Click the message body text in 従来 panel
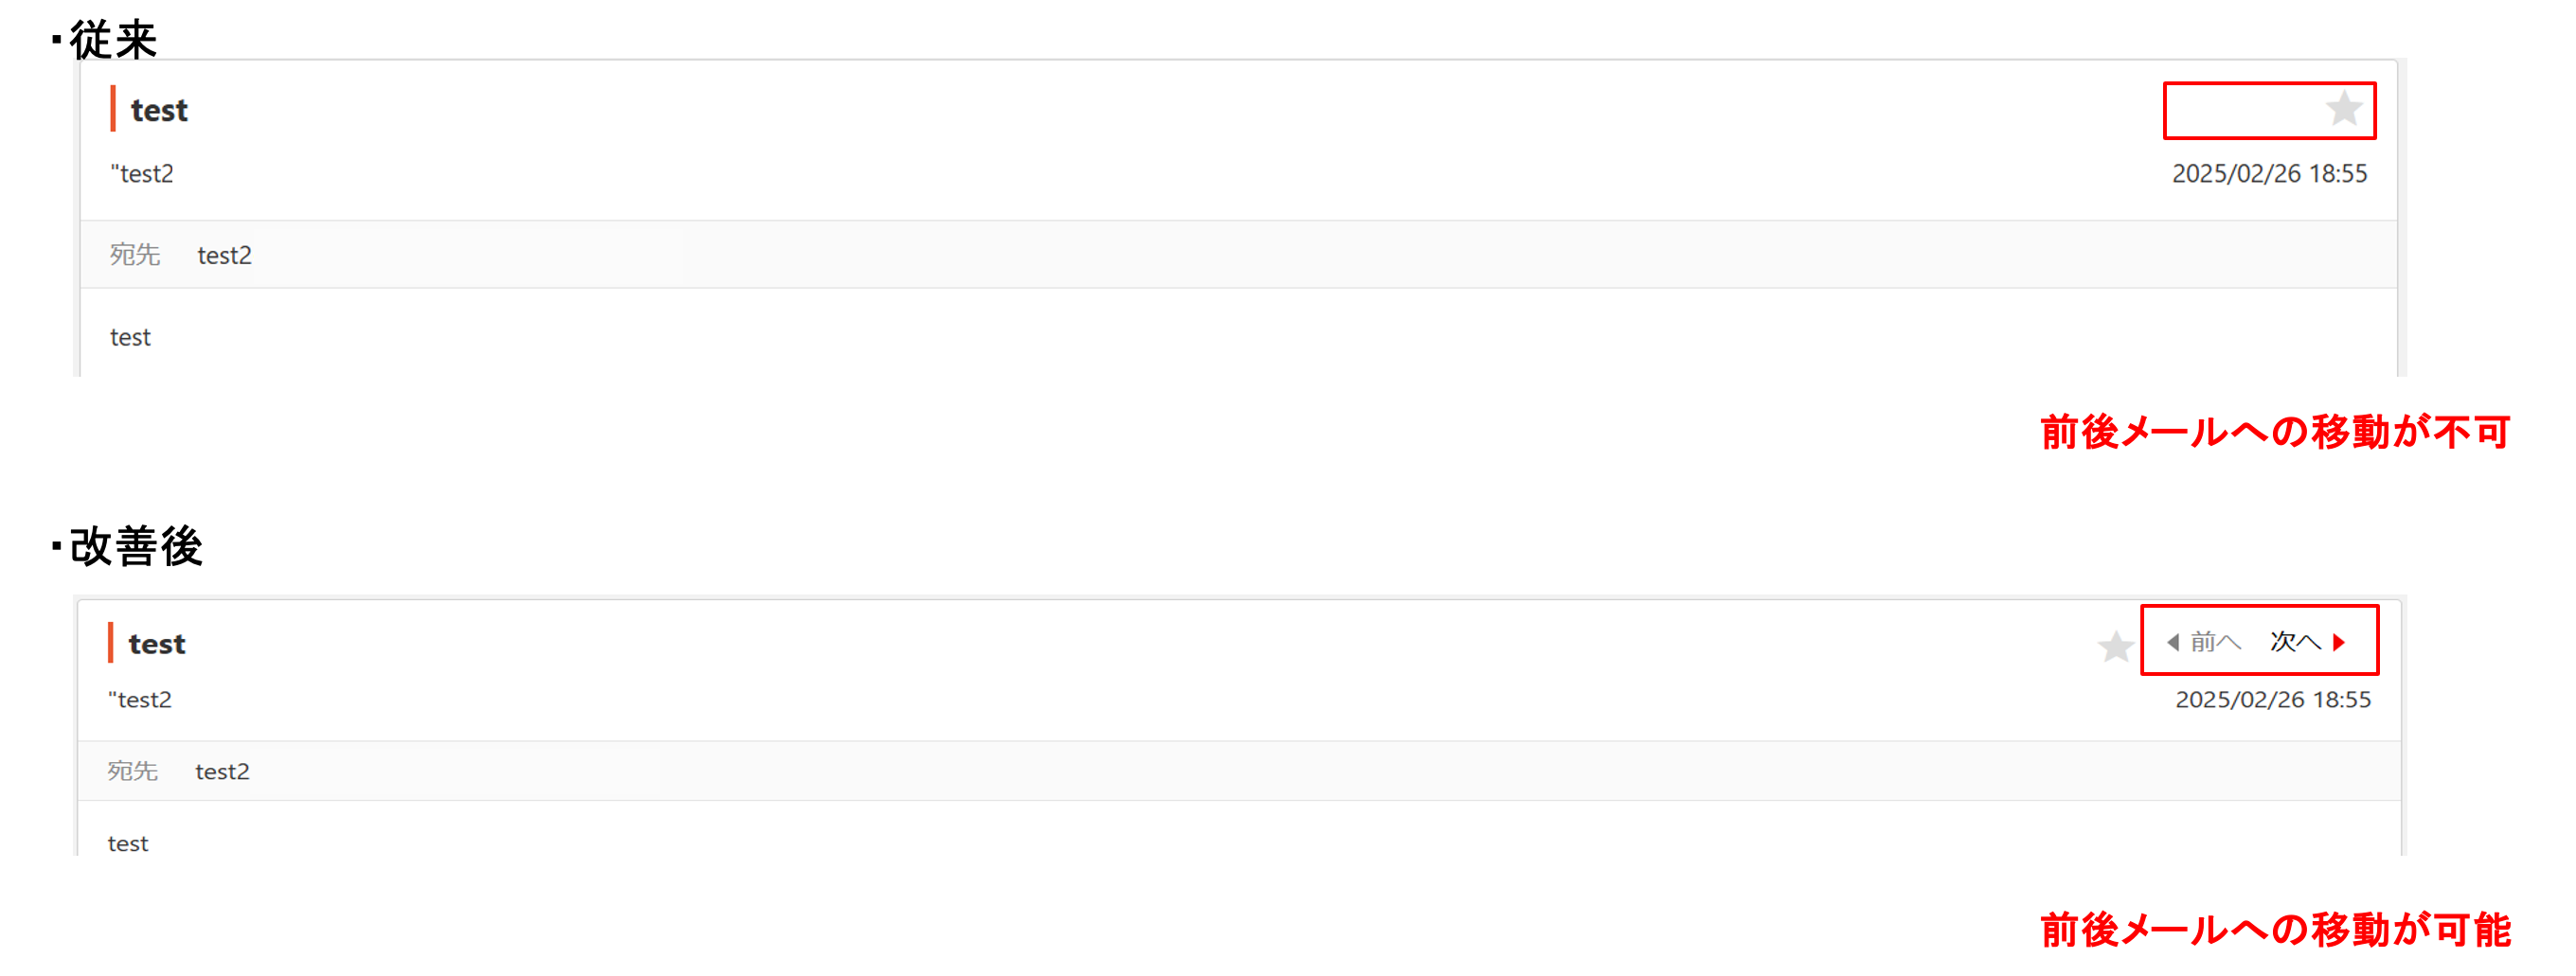Screen dimensions: 2576x976 tap(130, 338)
